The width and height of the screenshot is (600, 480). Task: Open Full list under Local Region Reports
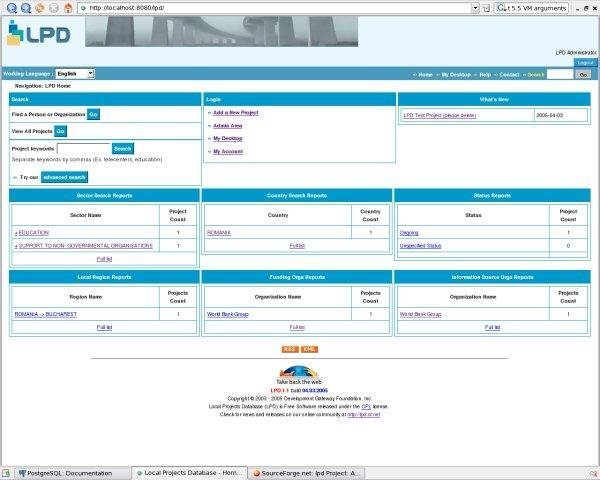click(104, 327)
